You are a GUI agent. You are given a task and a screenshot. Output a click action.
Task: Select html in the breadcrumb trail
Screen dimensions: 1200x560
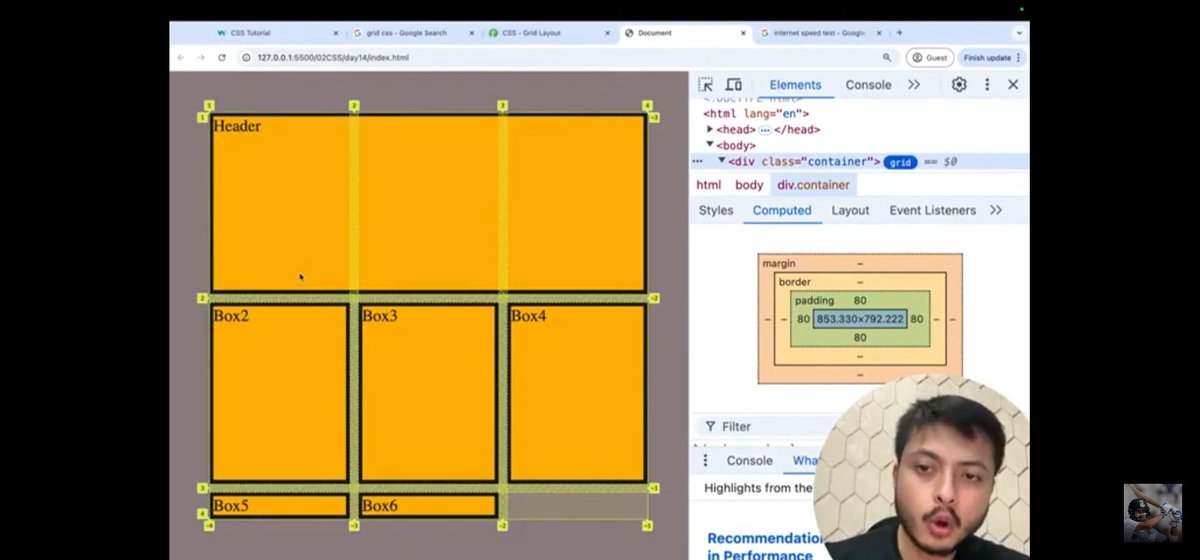click(x=708, y=185)
